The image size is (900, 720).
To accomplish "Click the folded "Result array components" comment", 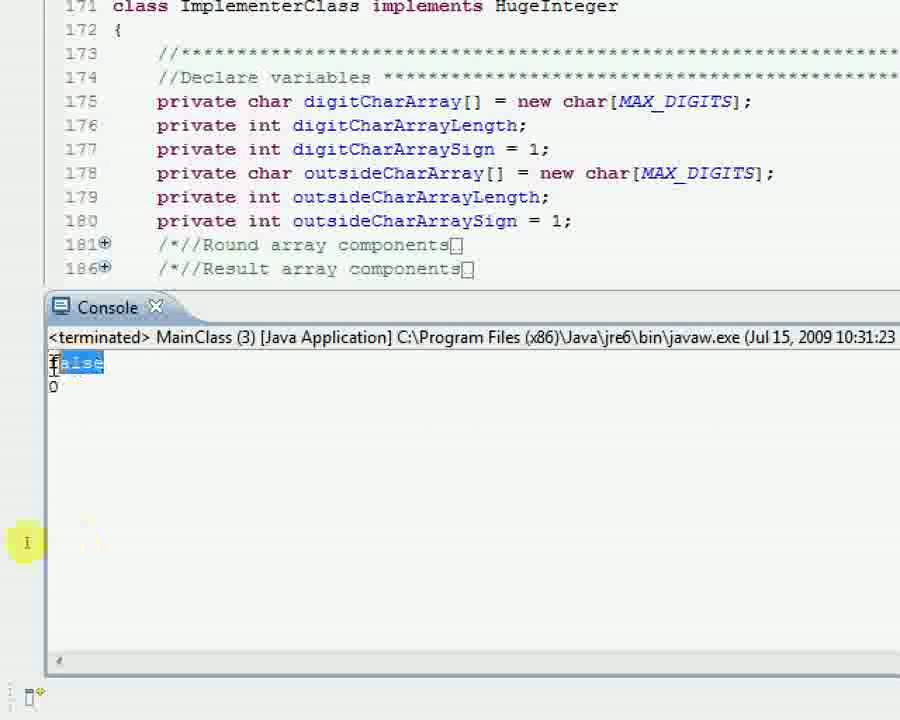I will point(309,269).
